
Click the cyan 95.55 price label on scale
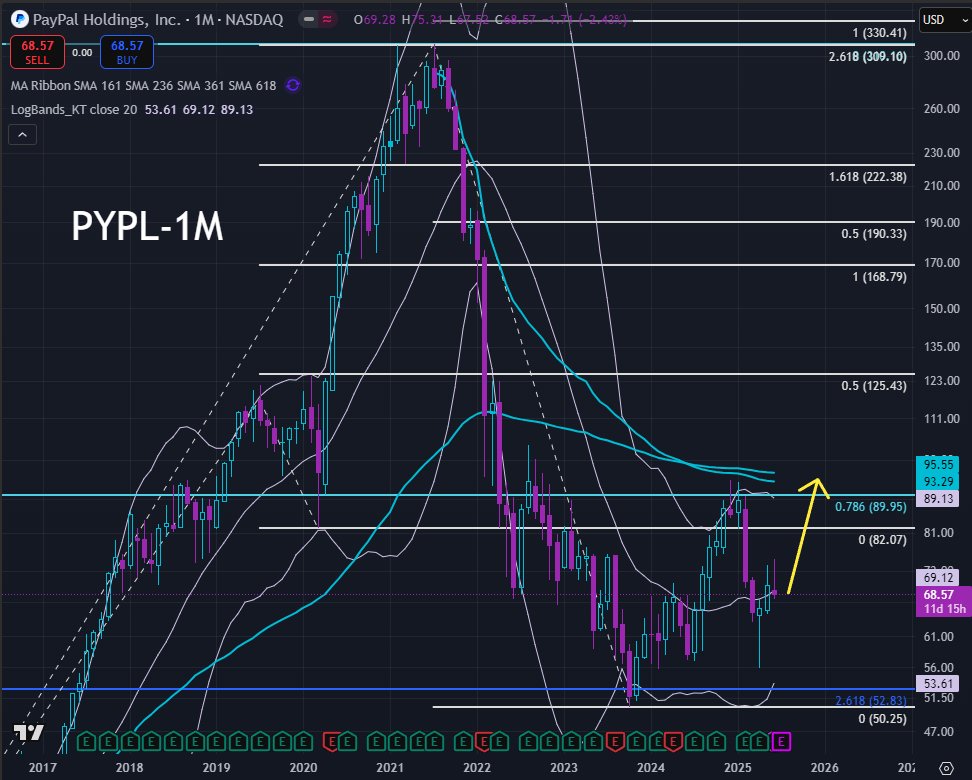[x=940, y=465]
